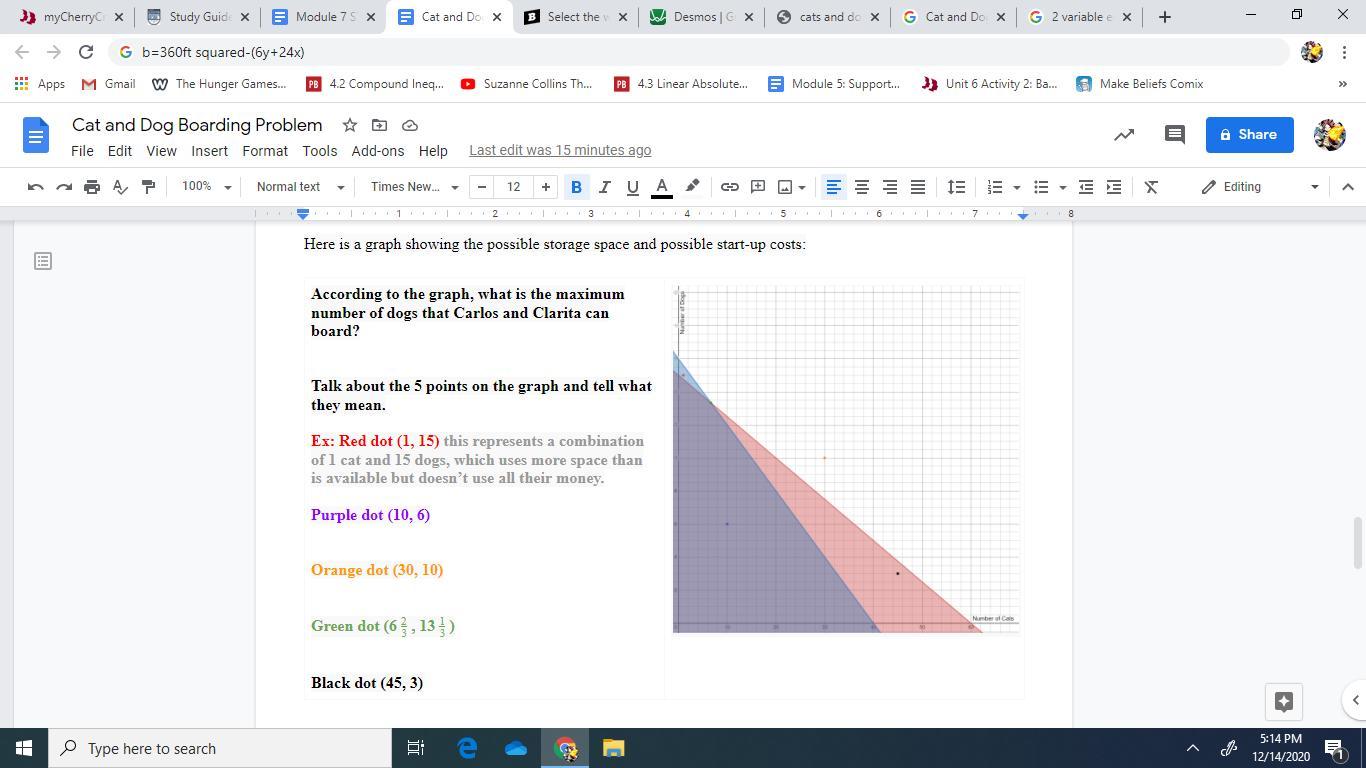Open the Help menu

(433, 151)
